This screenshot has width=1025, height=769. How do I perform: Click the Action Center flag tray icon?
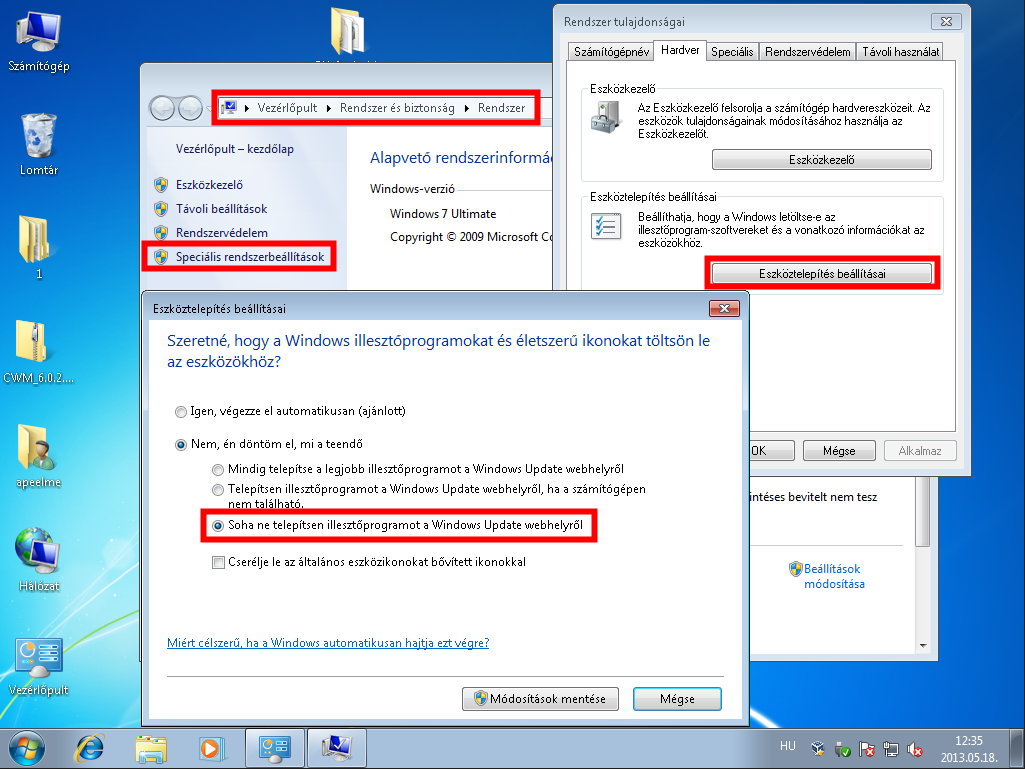(x=867, y=749)
